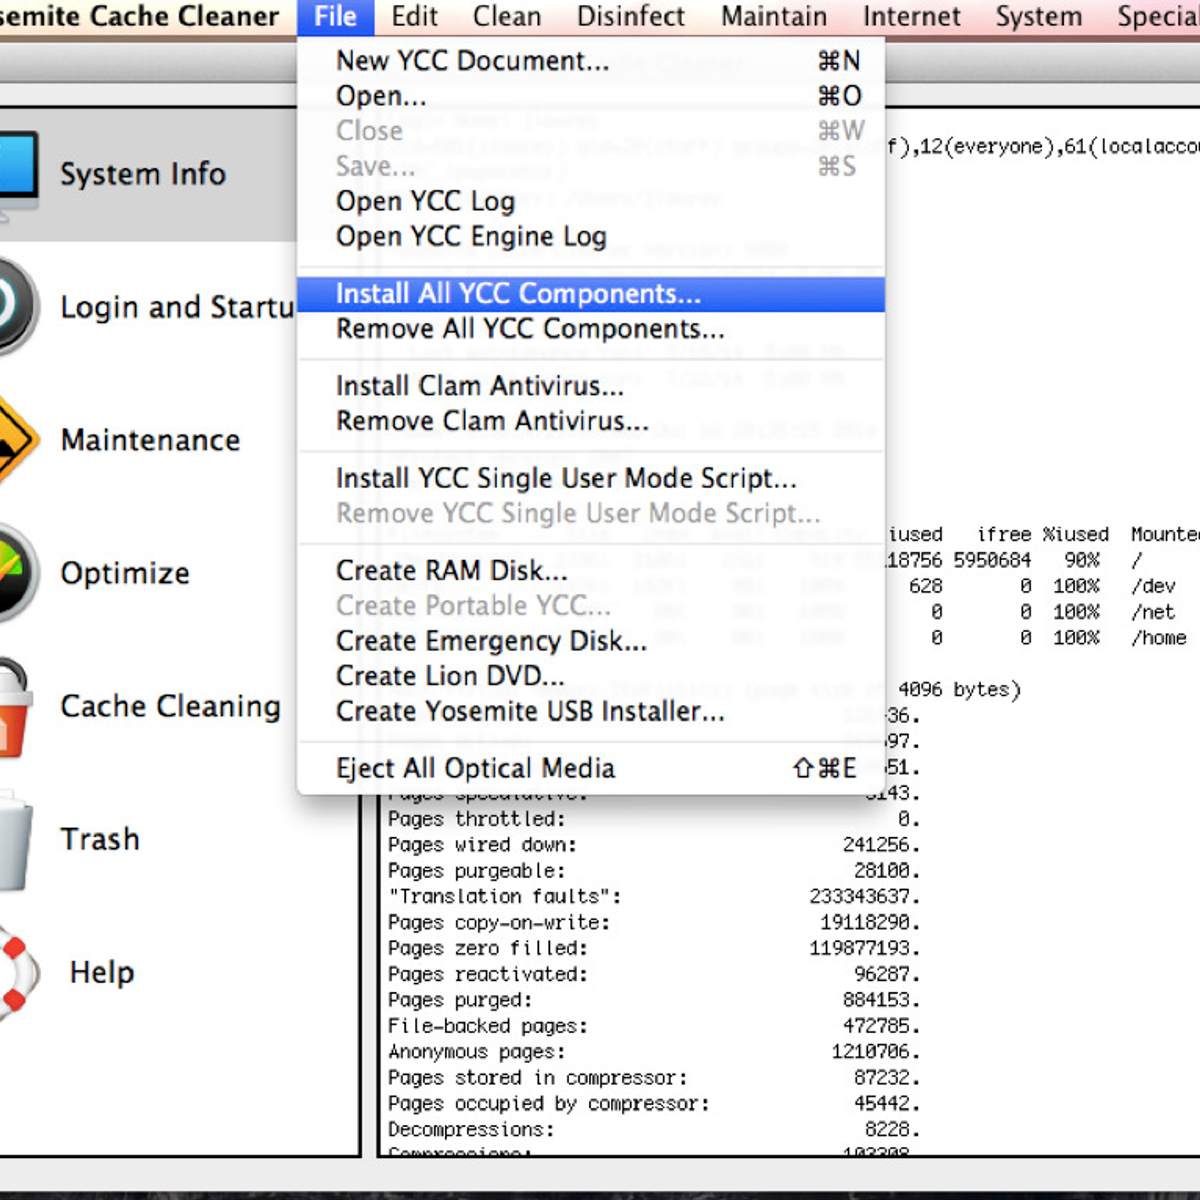Click the 'Pages zero filled:' line
The image size is (1200, 1200).
pos(654,948)
